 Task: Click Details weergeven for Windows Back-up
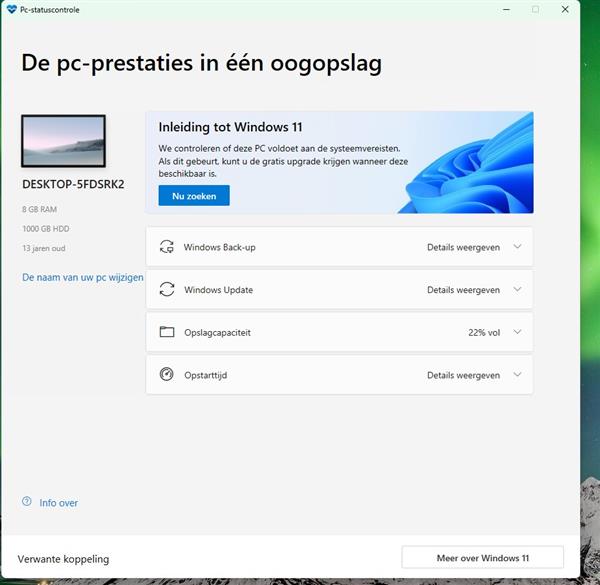click(463, 247)
